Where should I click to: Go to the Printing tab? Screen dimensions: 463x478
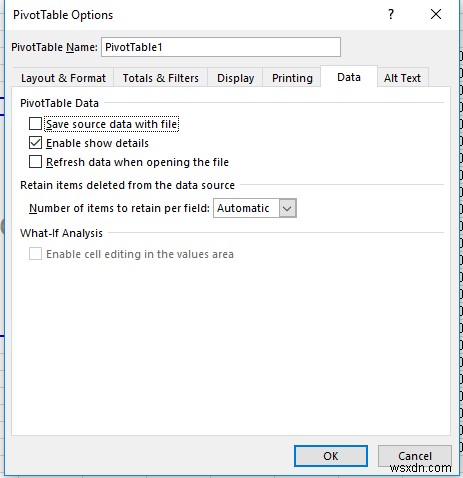[292, 78]
